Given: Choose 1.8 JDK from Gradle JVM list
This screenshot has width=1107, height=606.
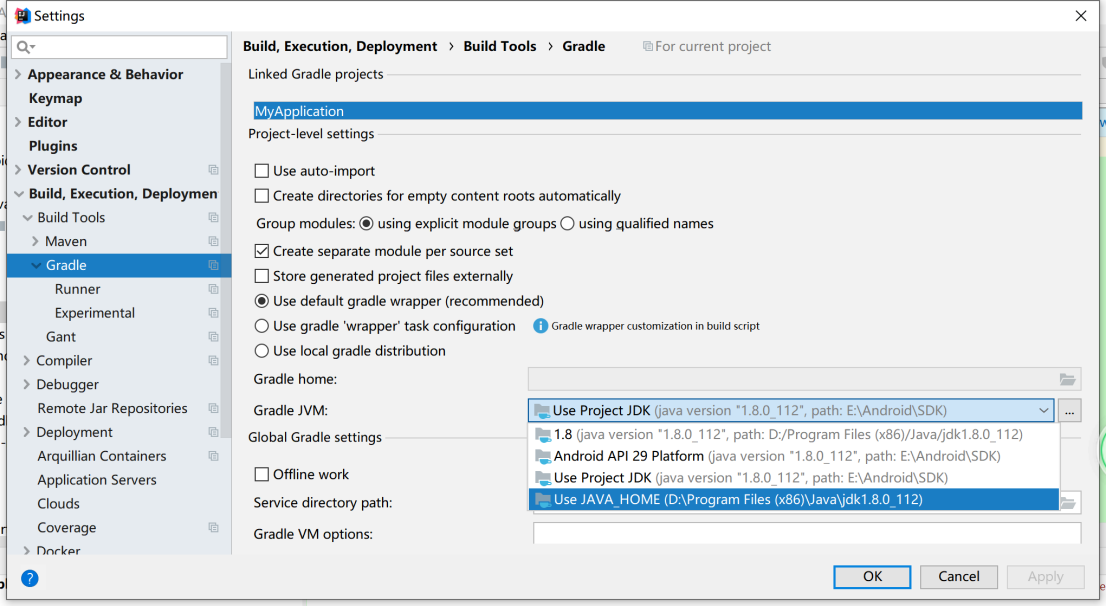Looking at the screenshot, I should coord(794,434).
